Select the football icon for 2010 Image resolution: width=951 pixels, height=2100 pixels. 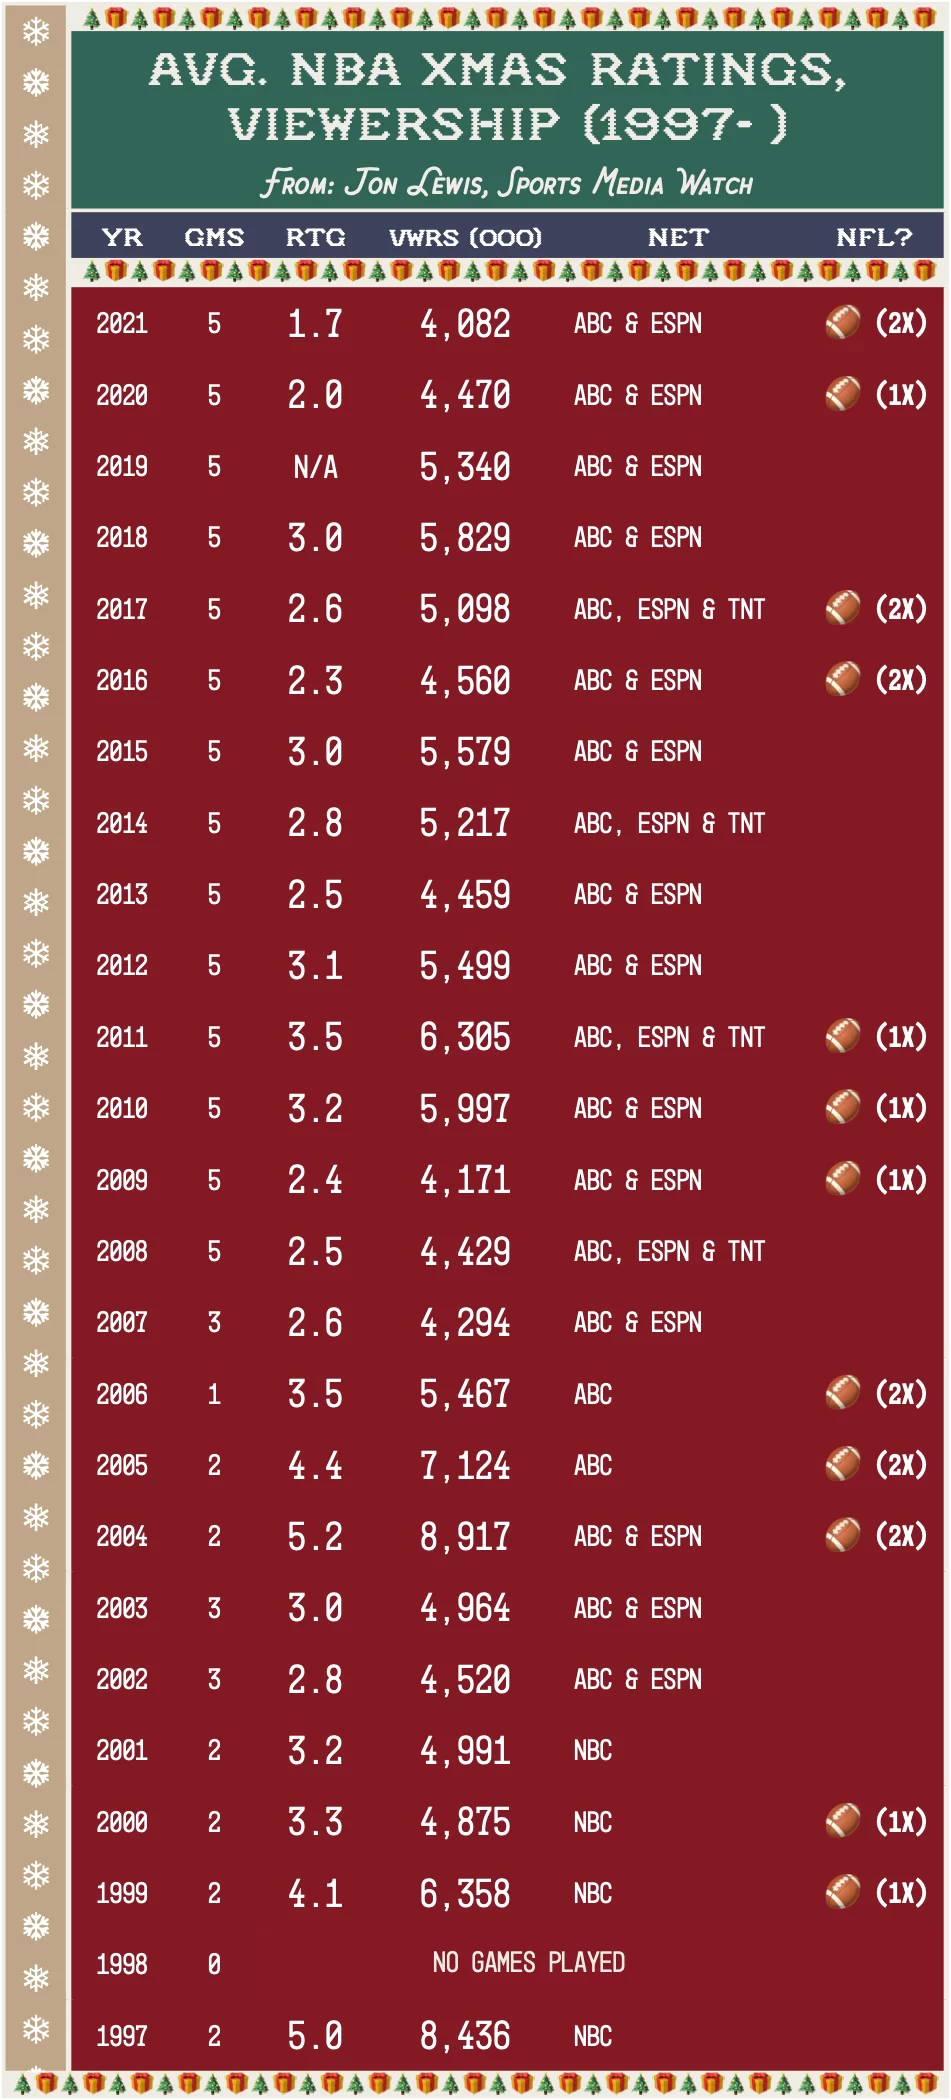pos(842,1108)
